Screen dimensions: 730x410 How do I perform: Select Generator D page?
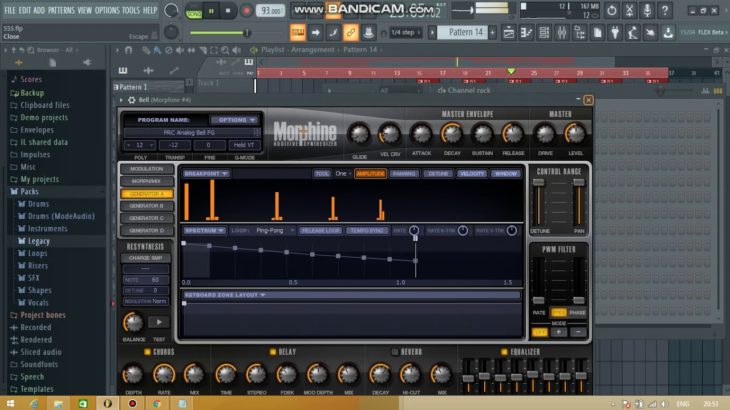[x=146, y=230]
